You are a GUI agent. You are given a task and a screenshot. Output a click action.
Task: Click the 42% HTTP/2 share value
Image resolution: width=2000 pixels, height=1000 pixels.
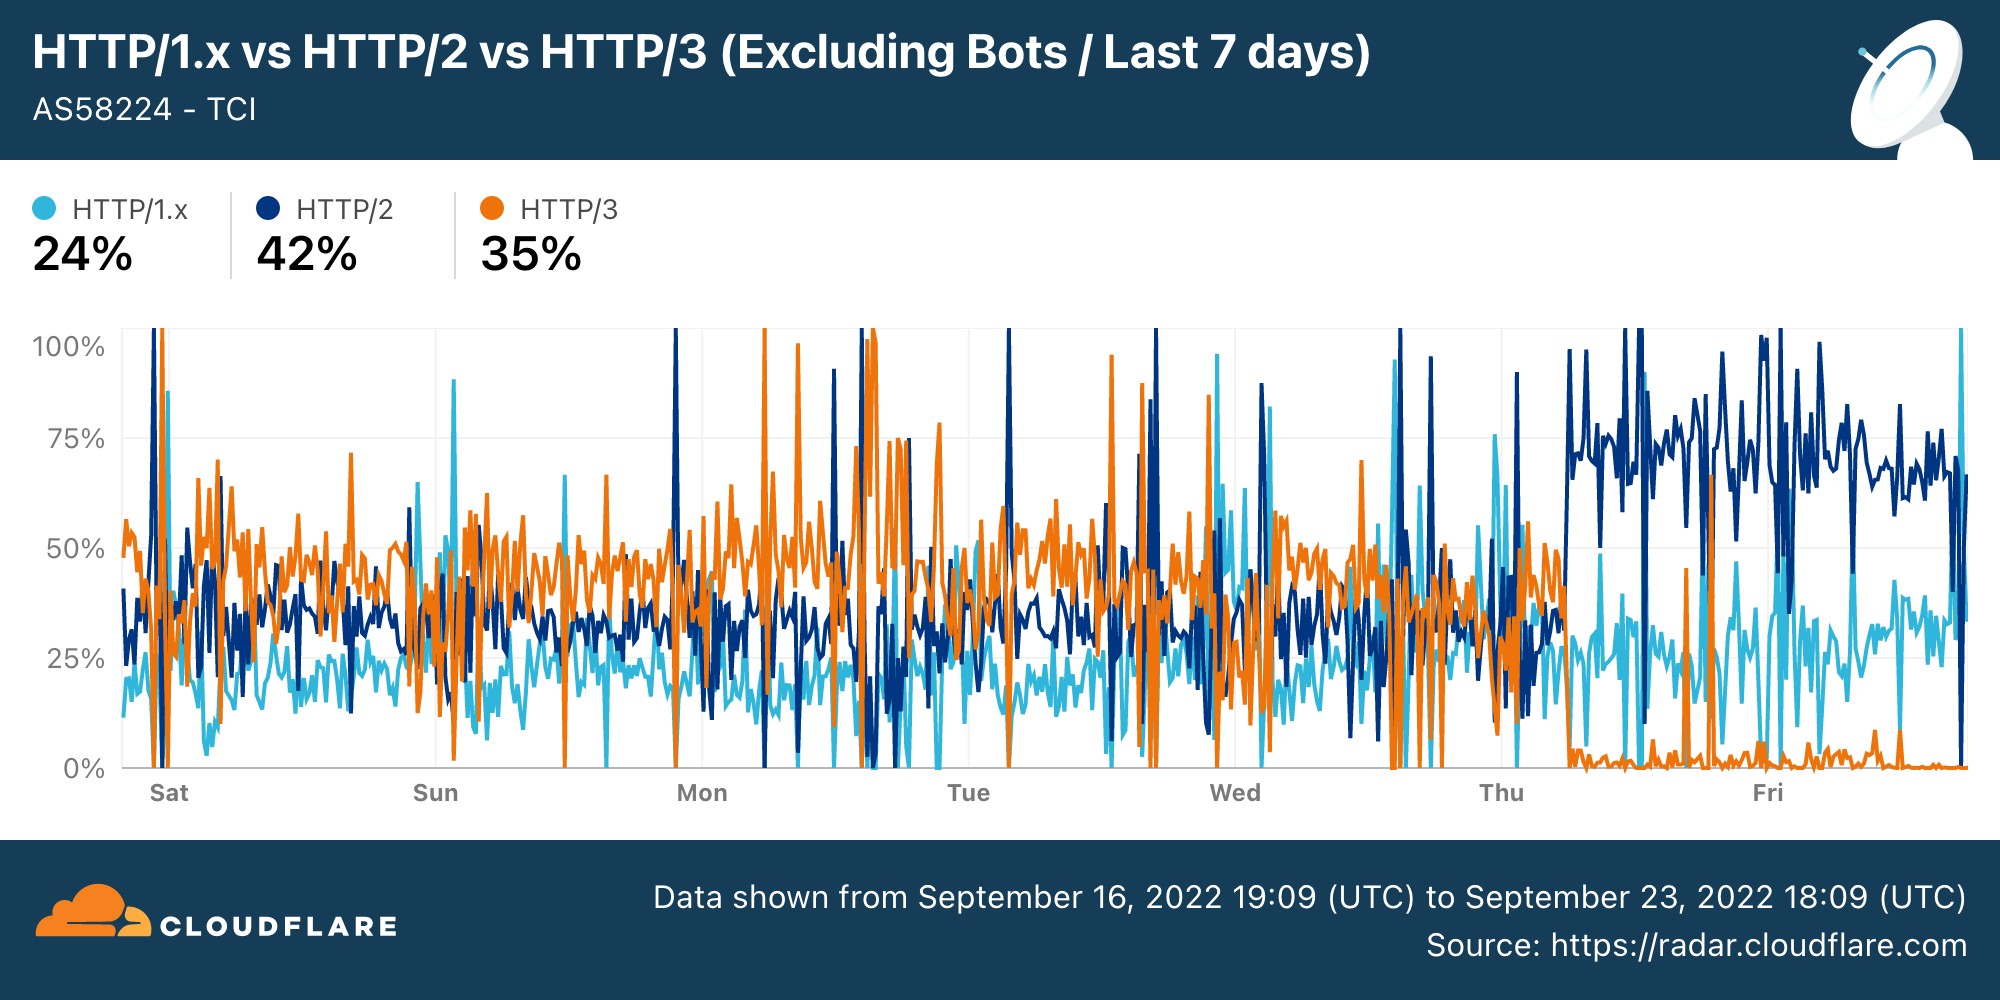pyautogui.click(x=307, y=254)
